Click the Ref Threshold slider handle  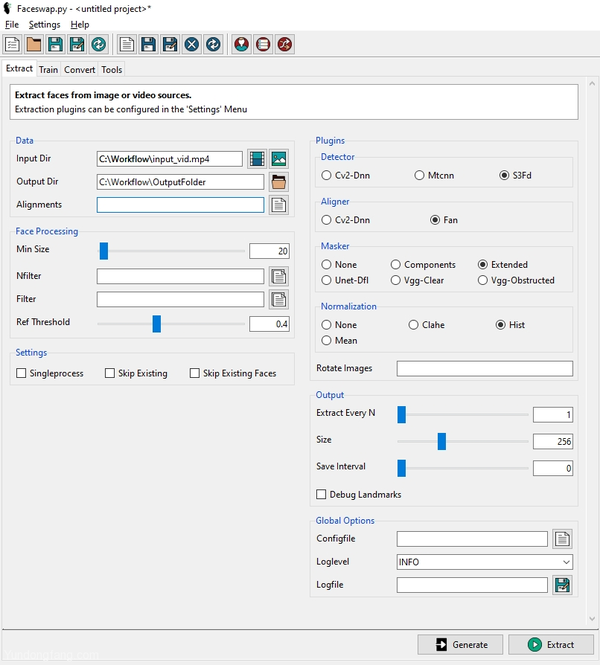coord(156,324)
